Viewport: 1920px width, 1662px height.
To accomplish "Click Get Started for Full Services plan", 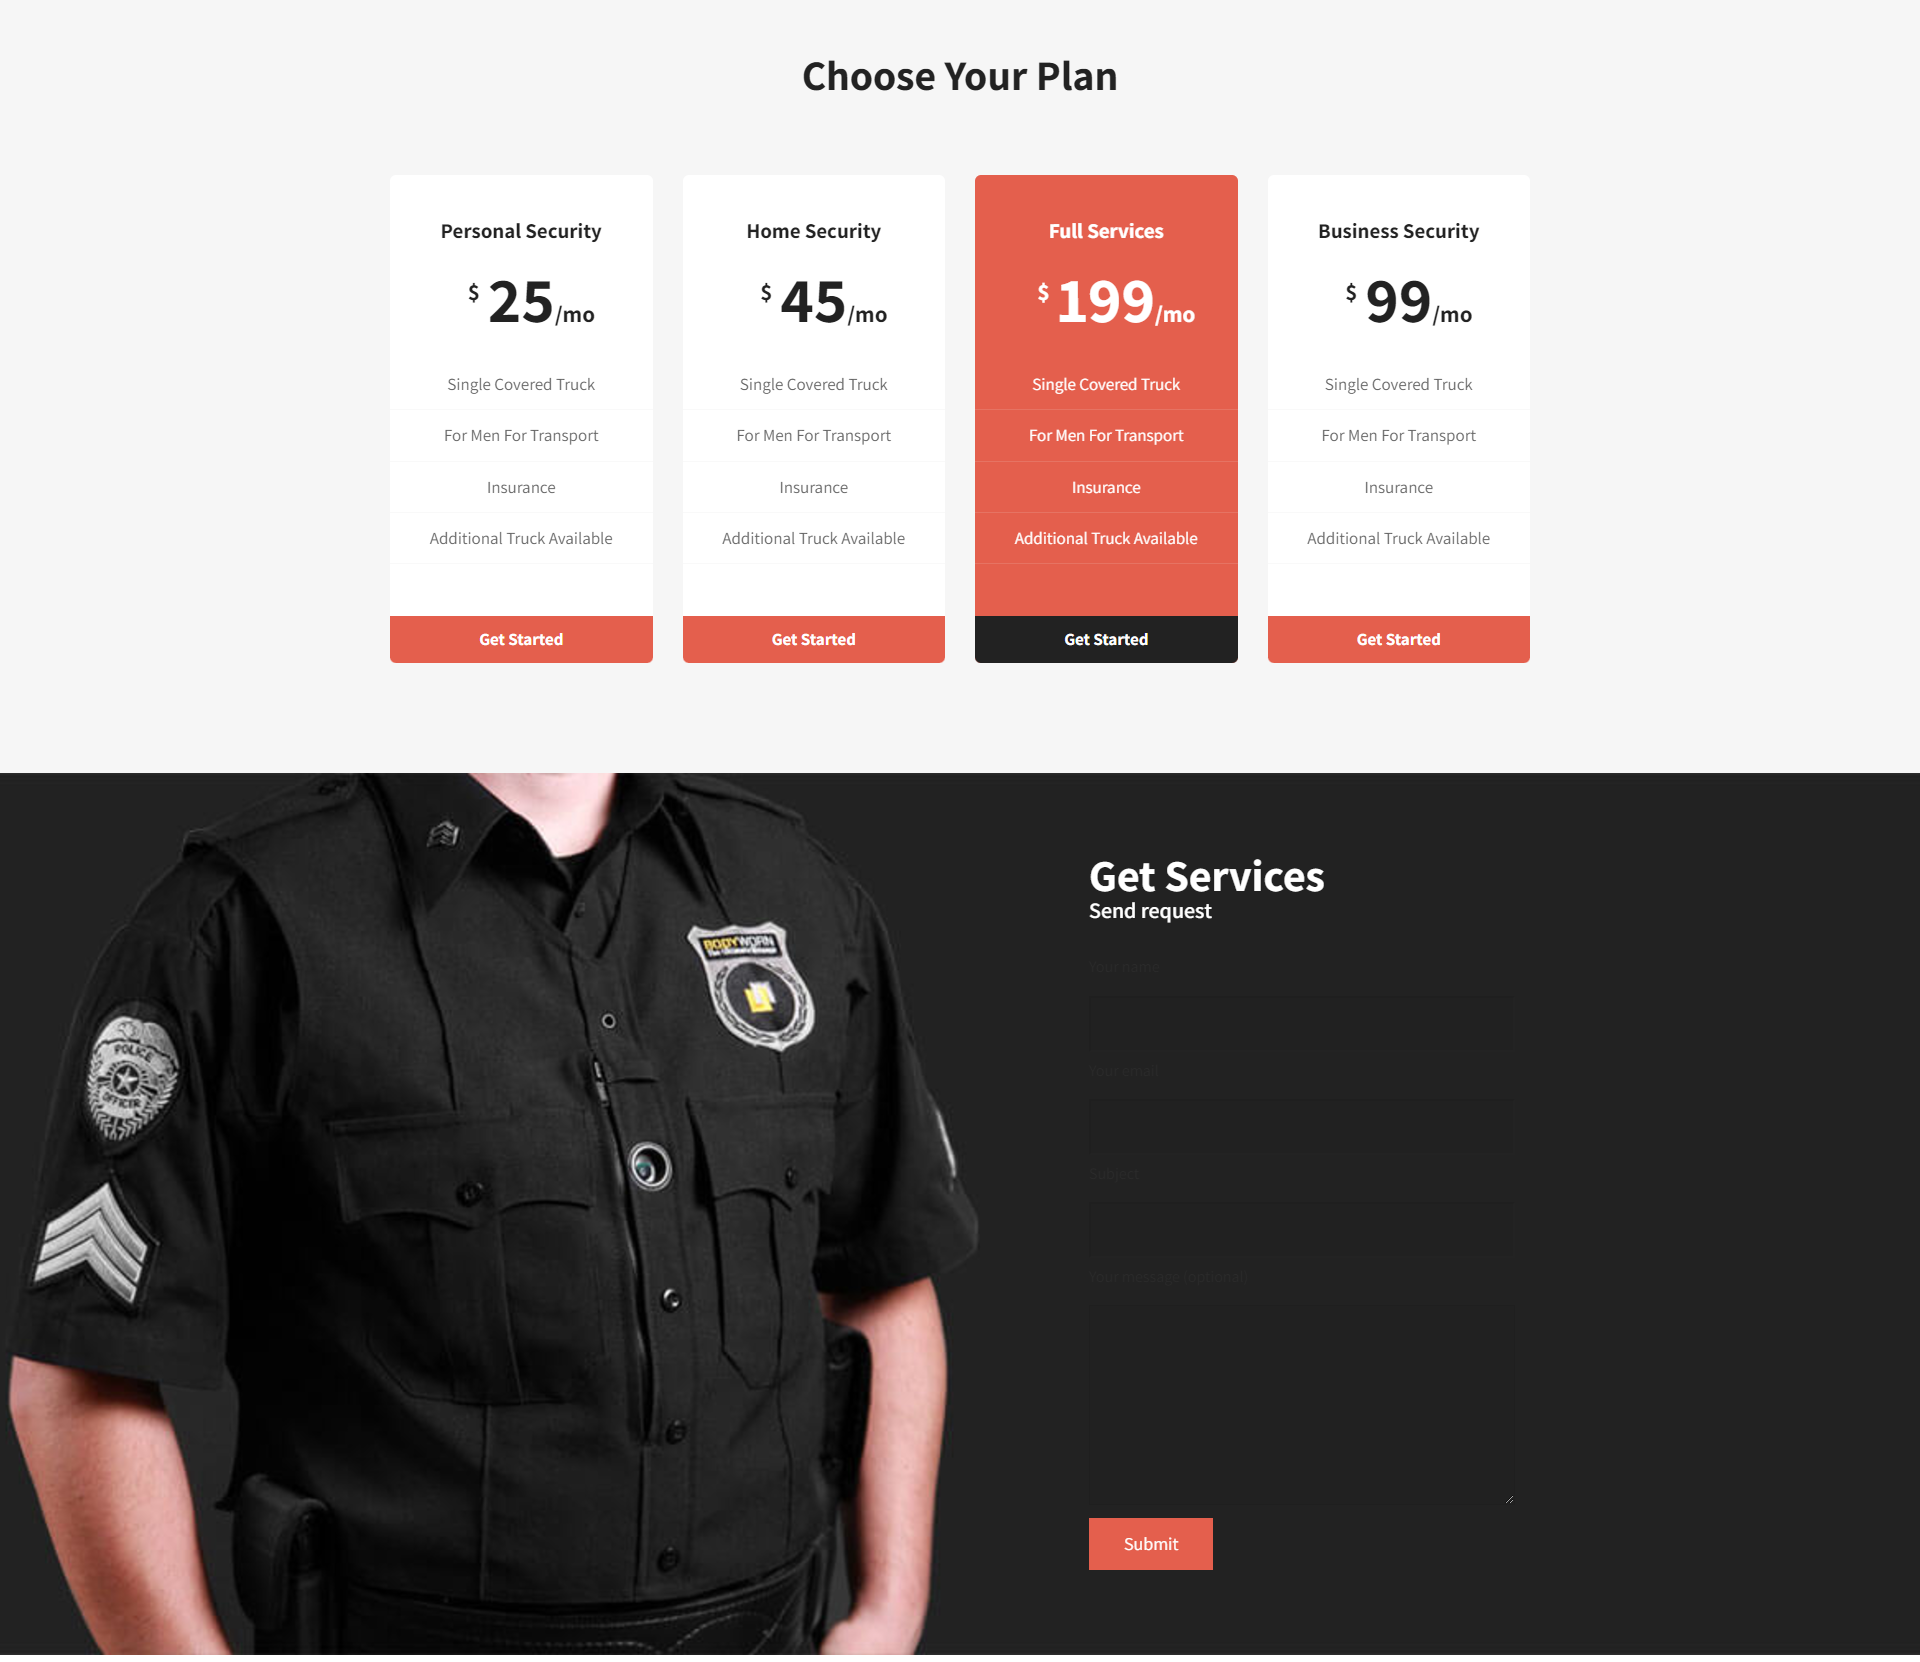I will [1105, 638].
